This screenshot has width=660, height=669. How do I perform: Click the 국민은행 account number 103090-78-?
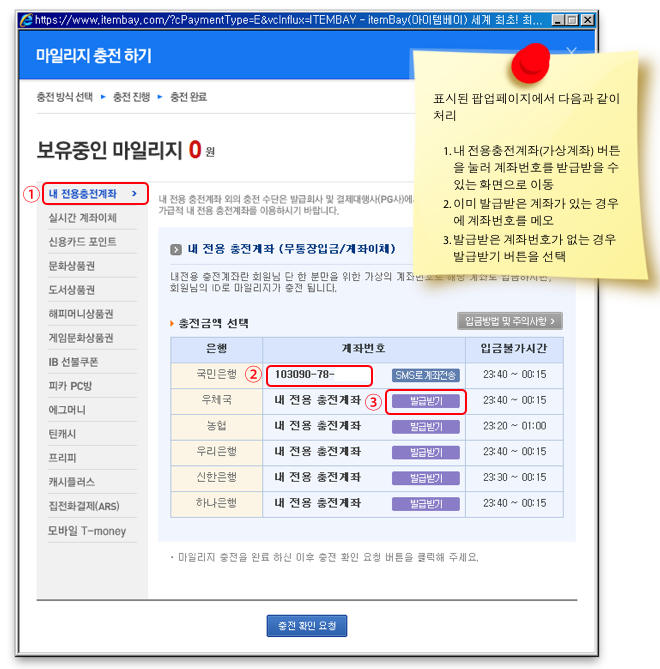305,375
